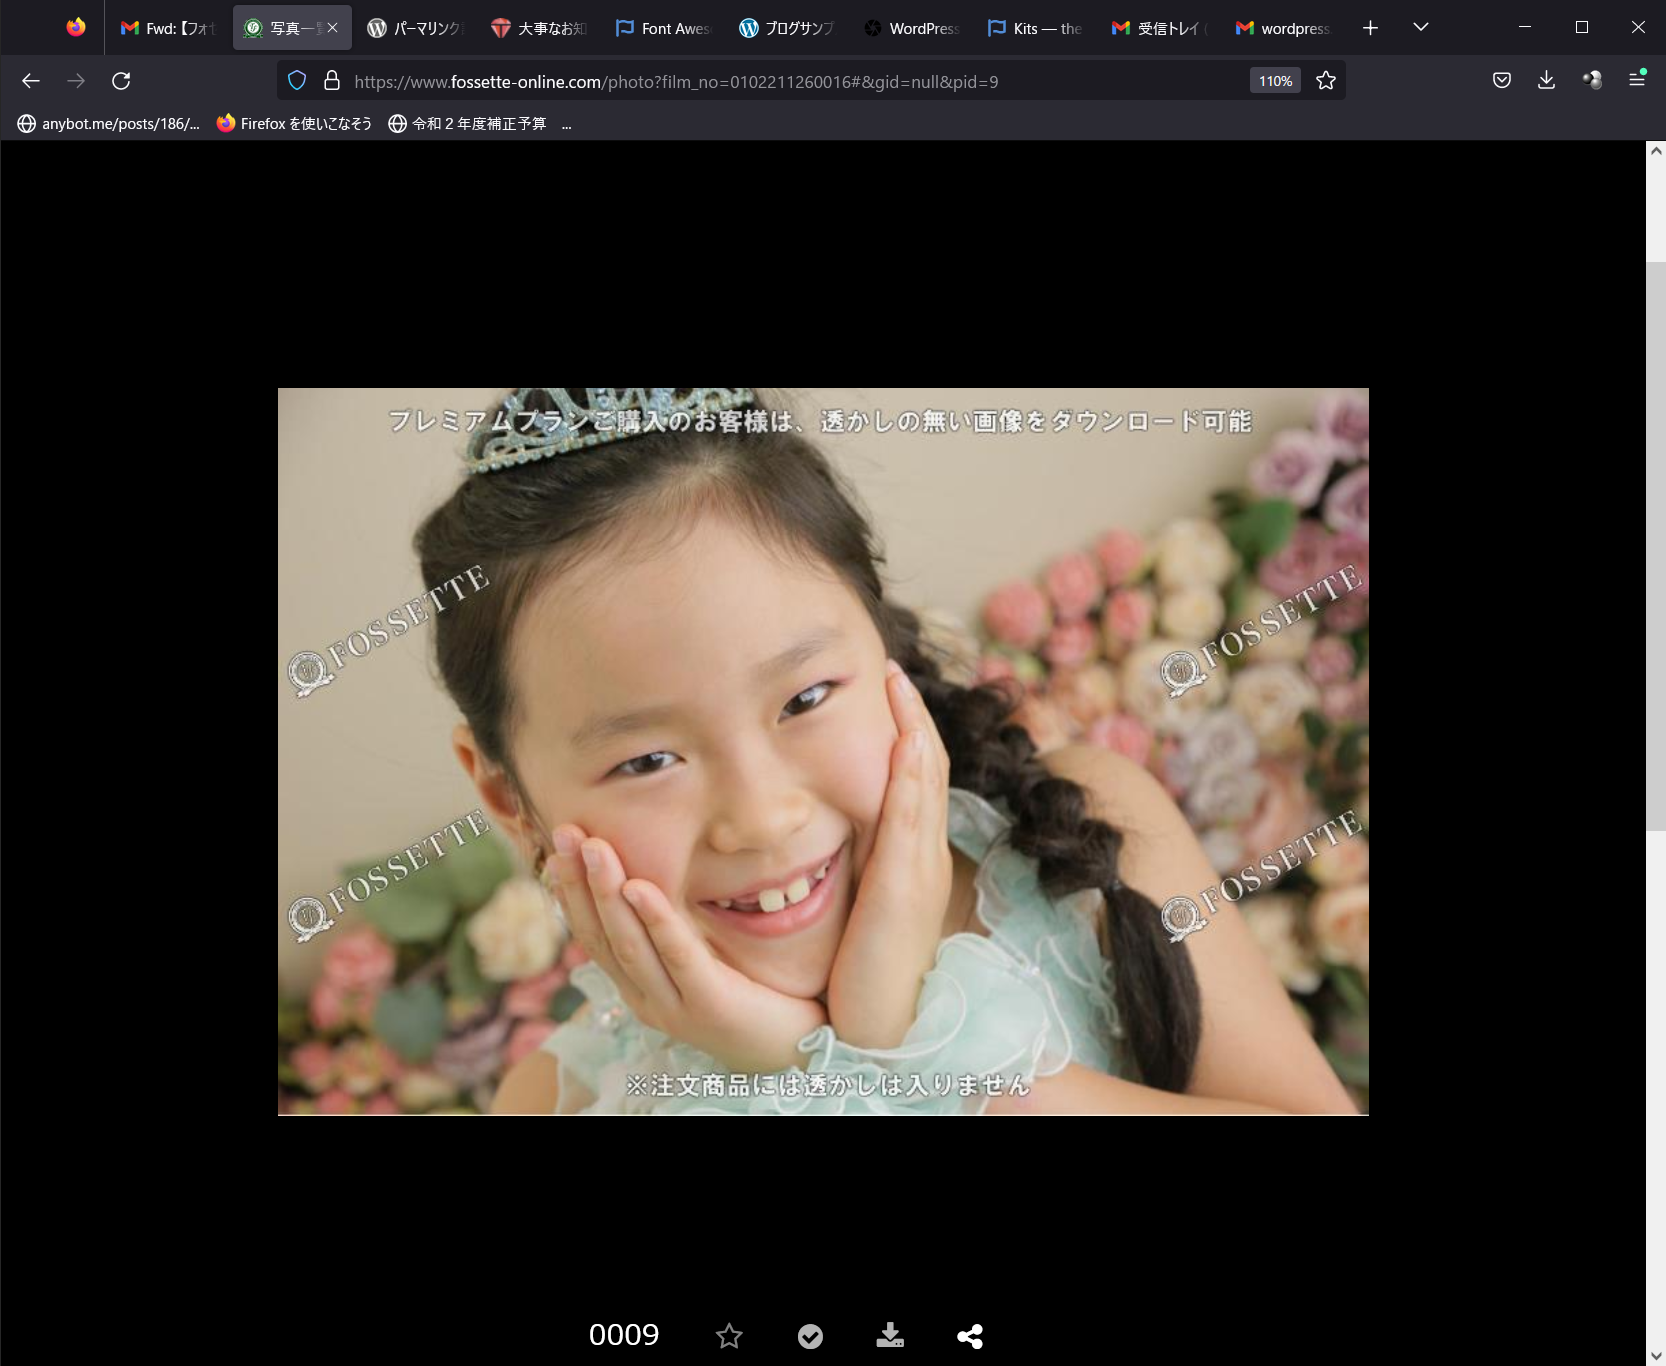Open the Save to Pocket icon
The width and height of the screenshot is (1666, 1366).
pyautogui.click(x=1501, y=81)
